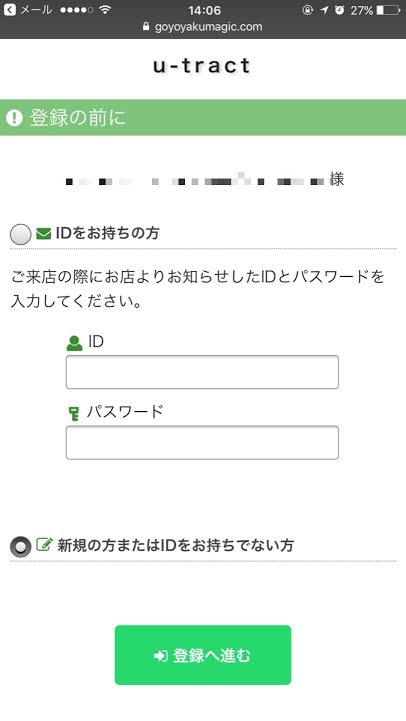Click the 登録へ進む button
The image size is (406, 721).
tap(203, 655)
